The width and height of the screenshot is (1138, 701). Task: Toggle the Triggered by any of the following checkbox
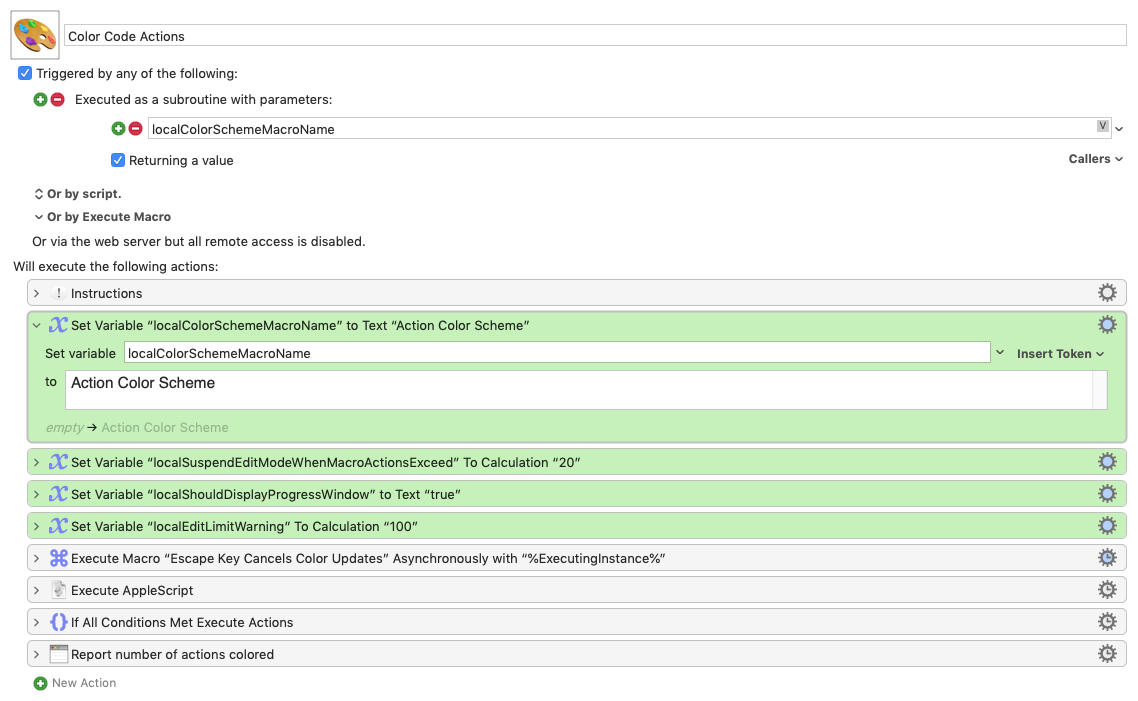pyautogui.click(x=25, y=73)
